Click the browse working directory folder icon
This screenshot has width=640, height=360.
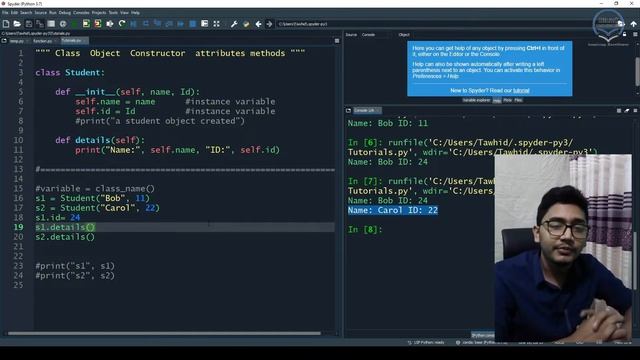pyautogui.click(x=621, y=24)
